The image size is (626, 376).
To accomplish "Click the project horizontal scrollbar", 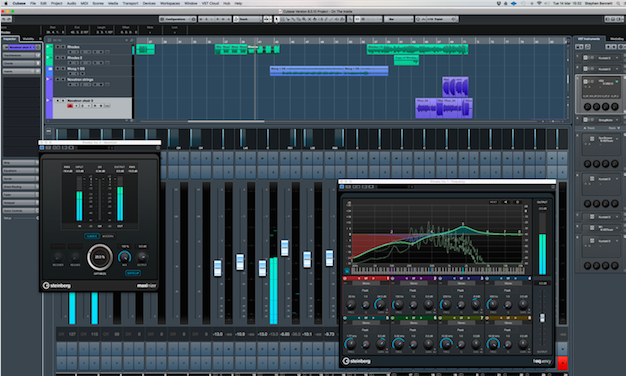I will click(x=226, y=121).
